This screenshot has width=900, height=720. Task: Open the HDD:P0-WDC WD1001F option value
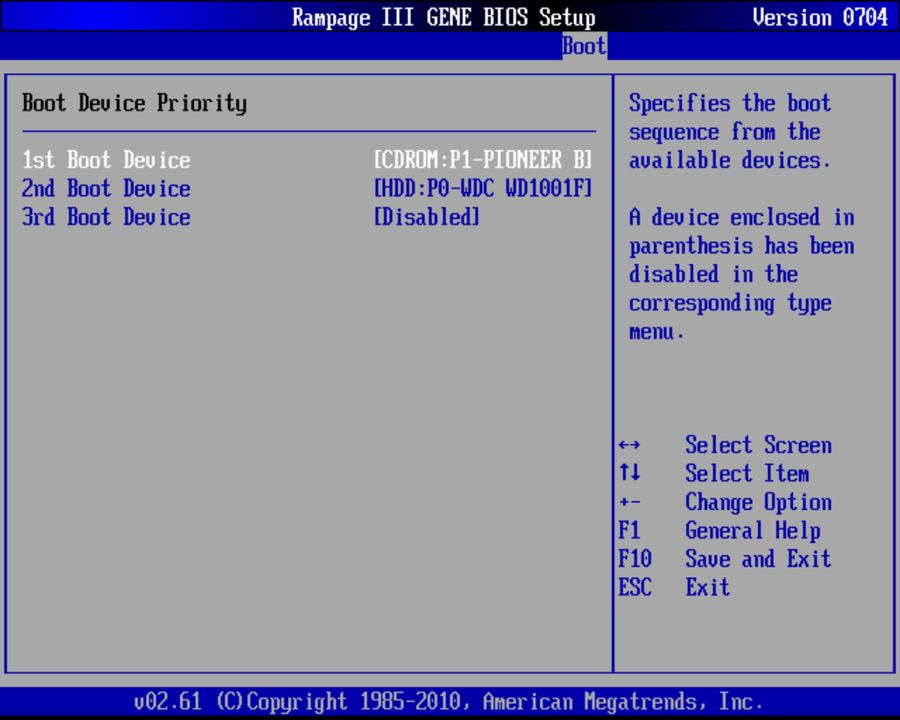(x=483, y=188)
